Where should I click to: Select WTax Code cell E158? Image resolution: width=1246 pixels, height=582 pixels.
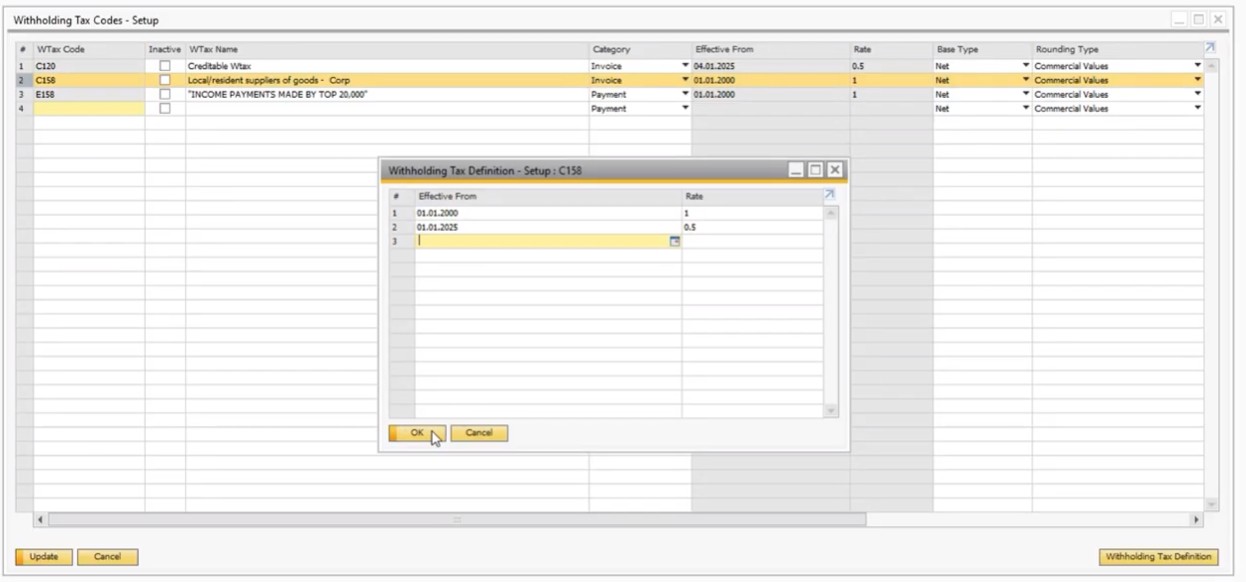tap(89, 94)
